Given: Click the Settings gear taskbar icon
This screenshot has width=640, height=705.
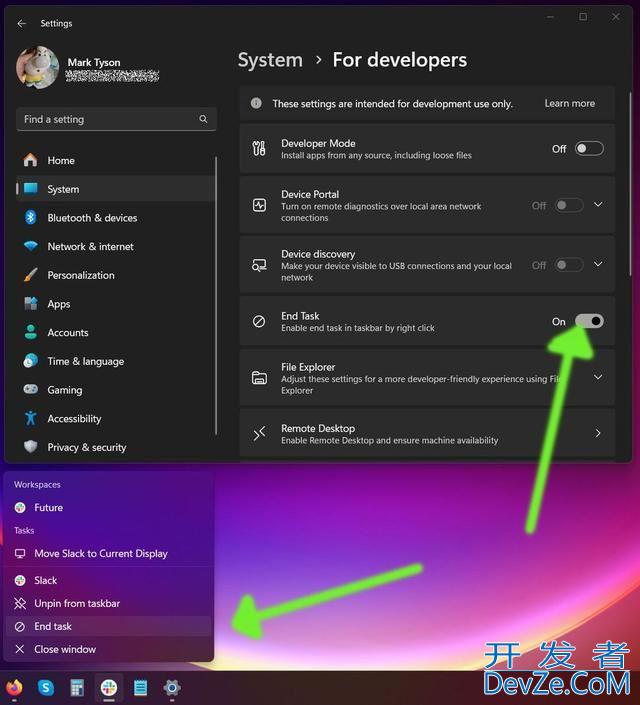Looking at the screenshot, I should point(172,687).
